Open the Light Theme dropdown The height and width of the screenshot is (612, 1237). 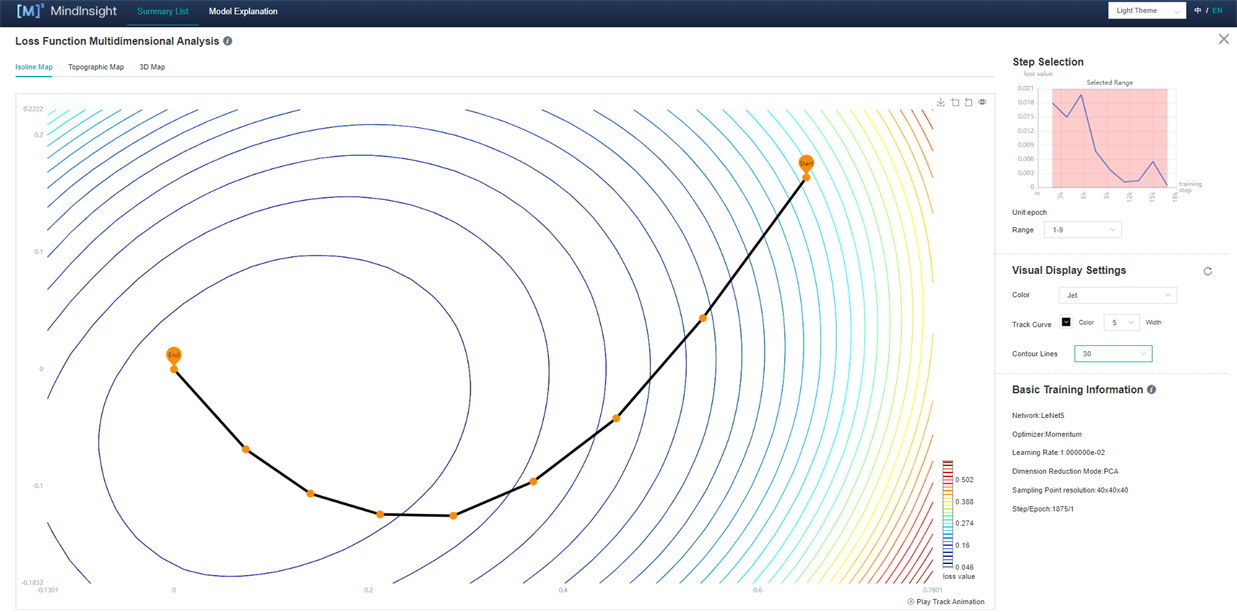pyautogui.click(x=1146, y=11)
